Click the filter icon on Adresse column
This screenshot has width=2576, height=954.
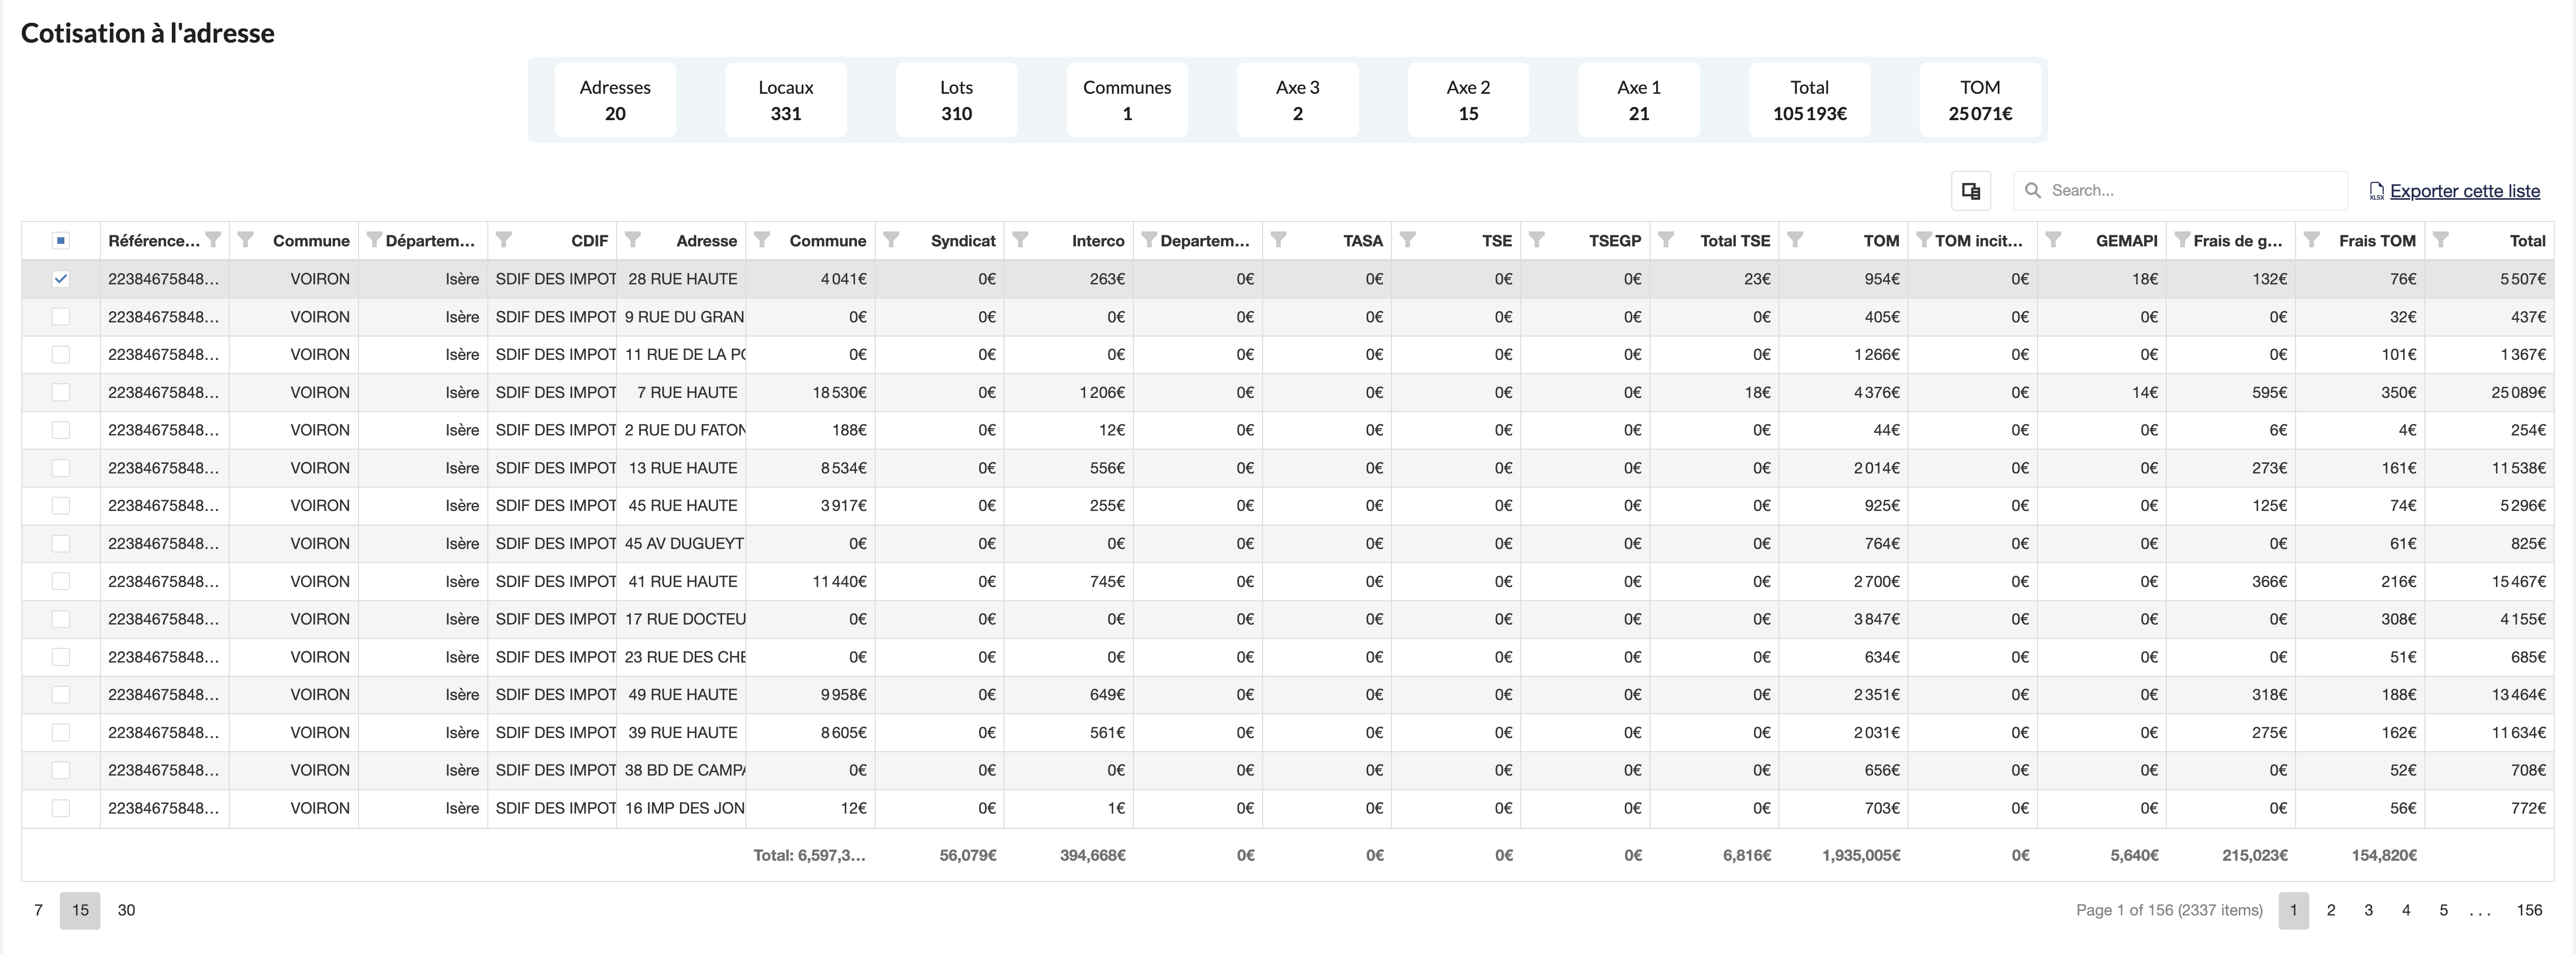(x=633, y=239)
